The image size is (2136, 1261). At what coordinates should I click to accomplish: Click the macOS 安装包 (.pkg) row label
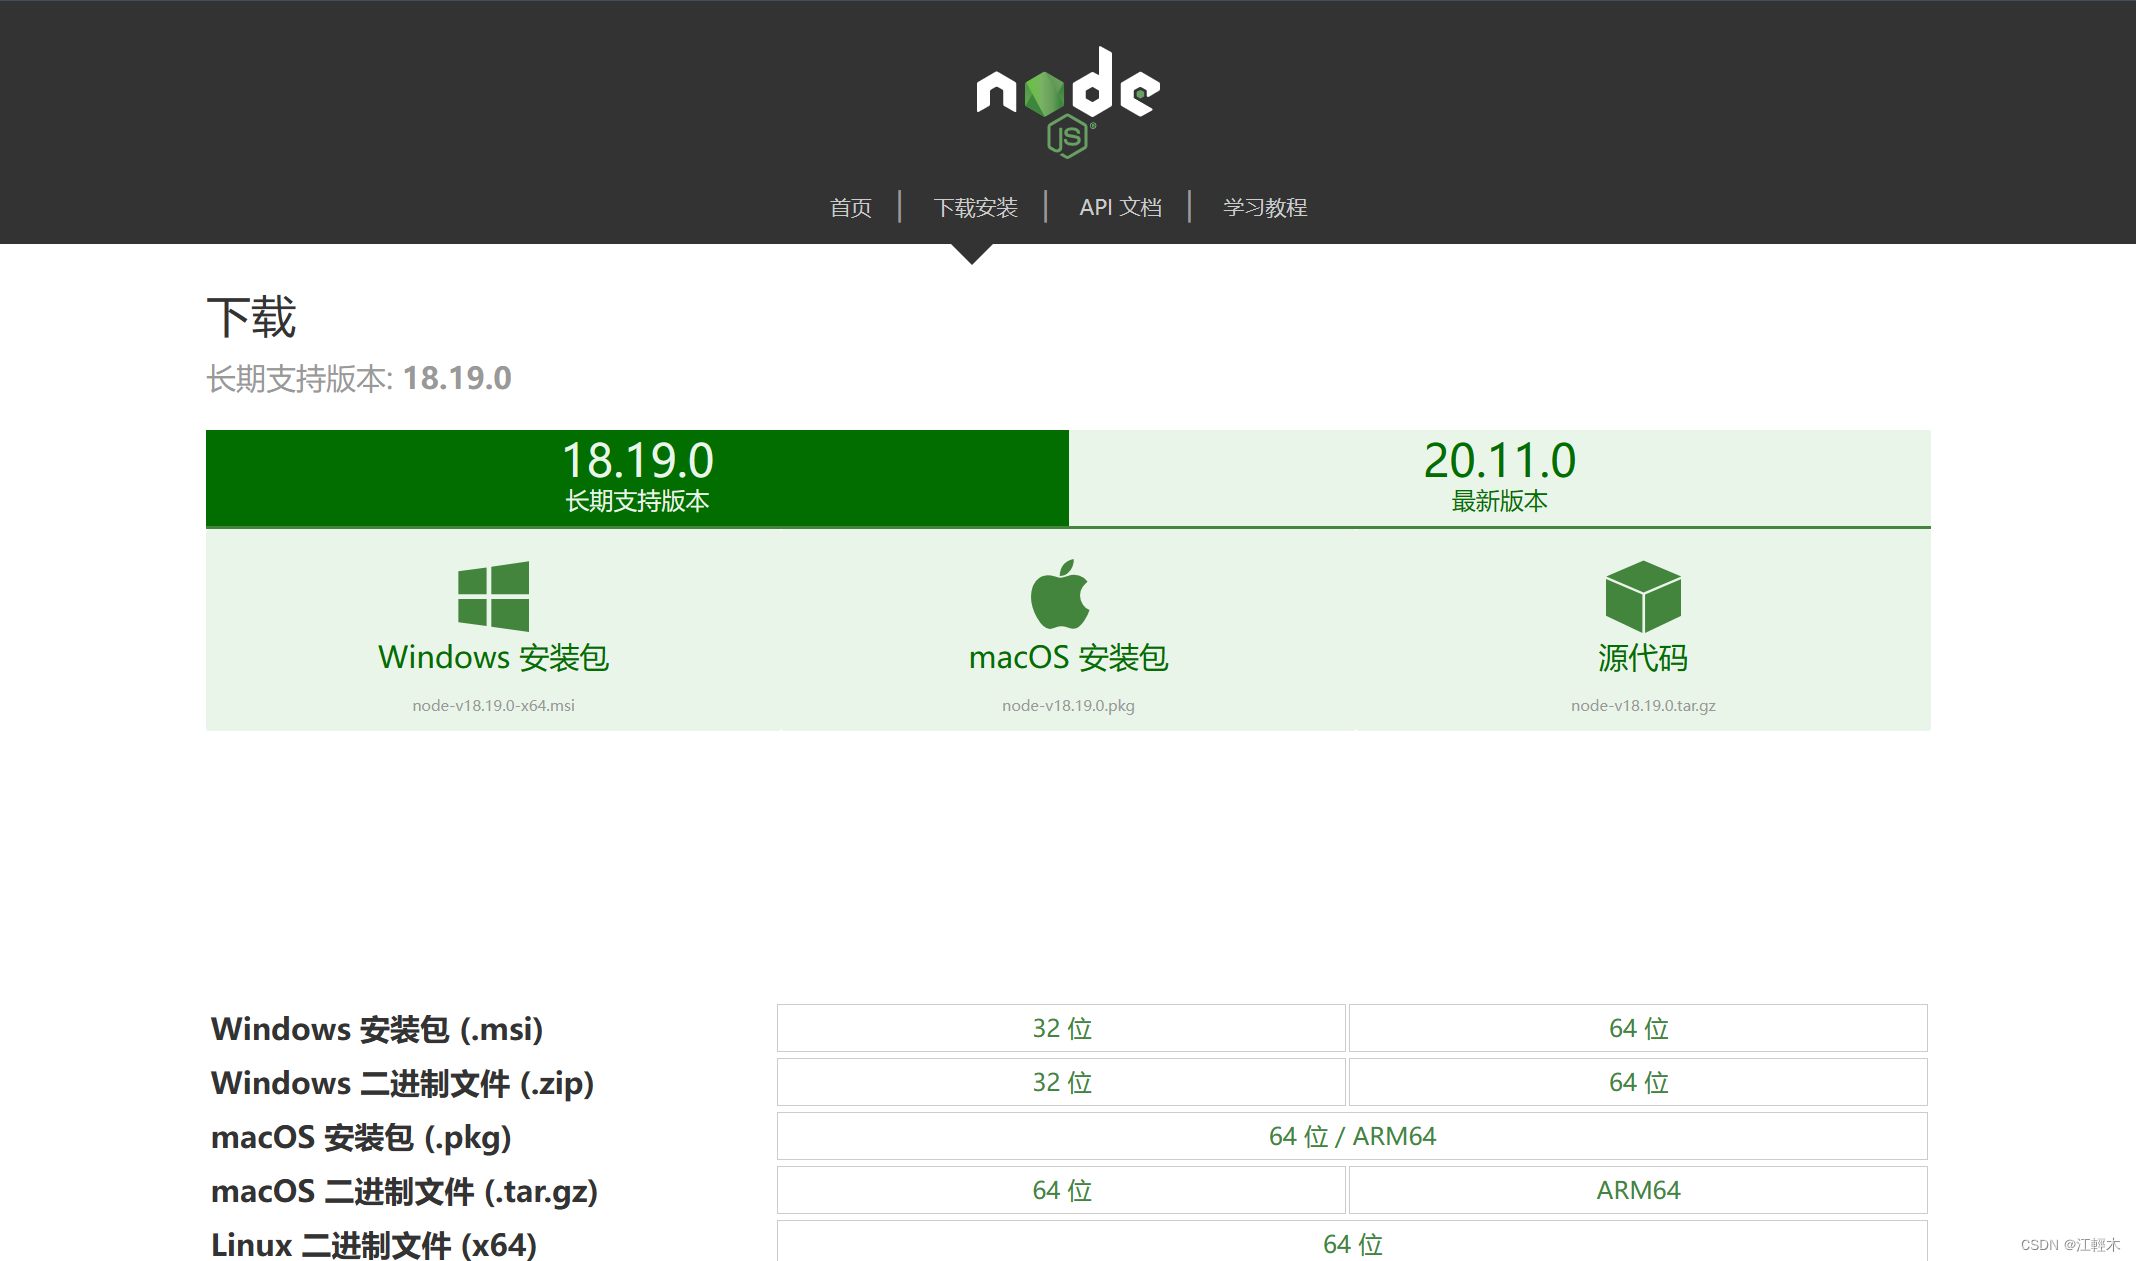[361, 1137]
